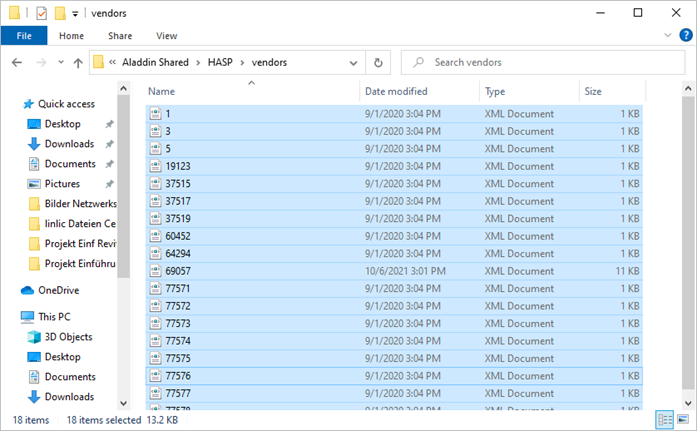697x431 pixels.
Task: Click the 11 KB size of file 69057
Action: [627, 271]
